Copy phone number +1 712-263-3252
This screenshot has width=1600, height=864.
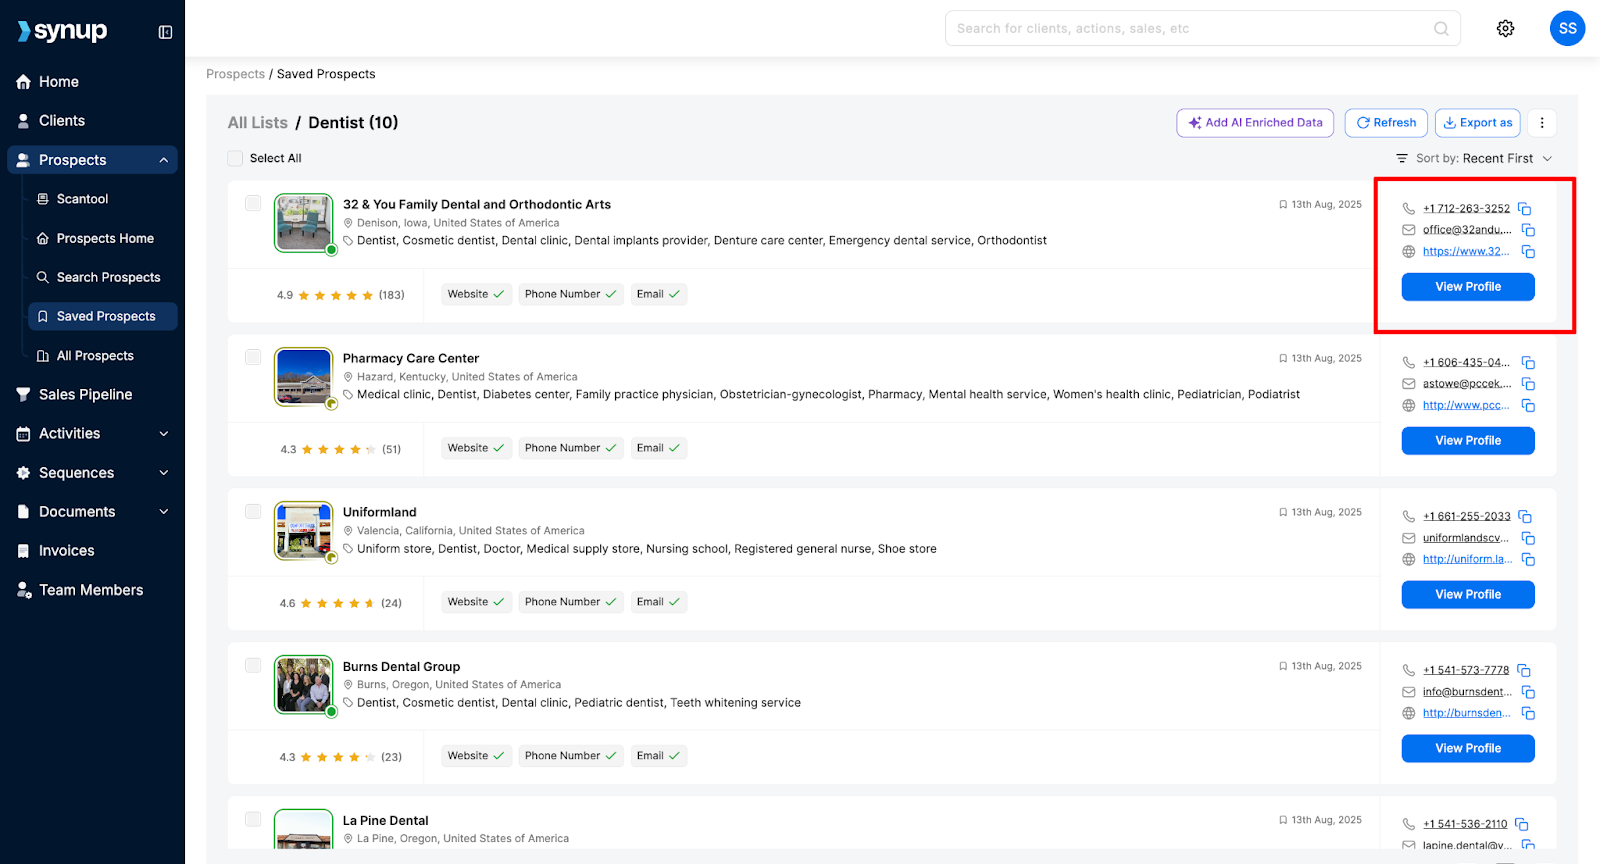point(1524,209)
